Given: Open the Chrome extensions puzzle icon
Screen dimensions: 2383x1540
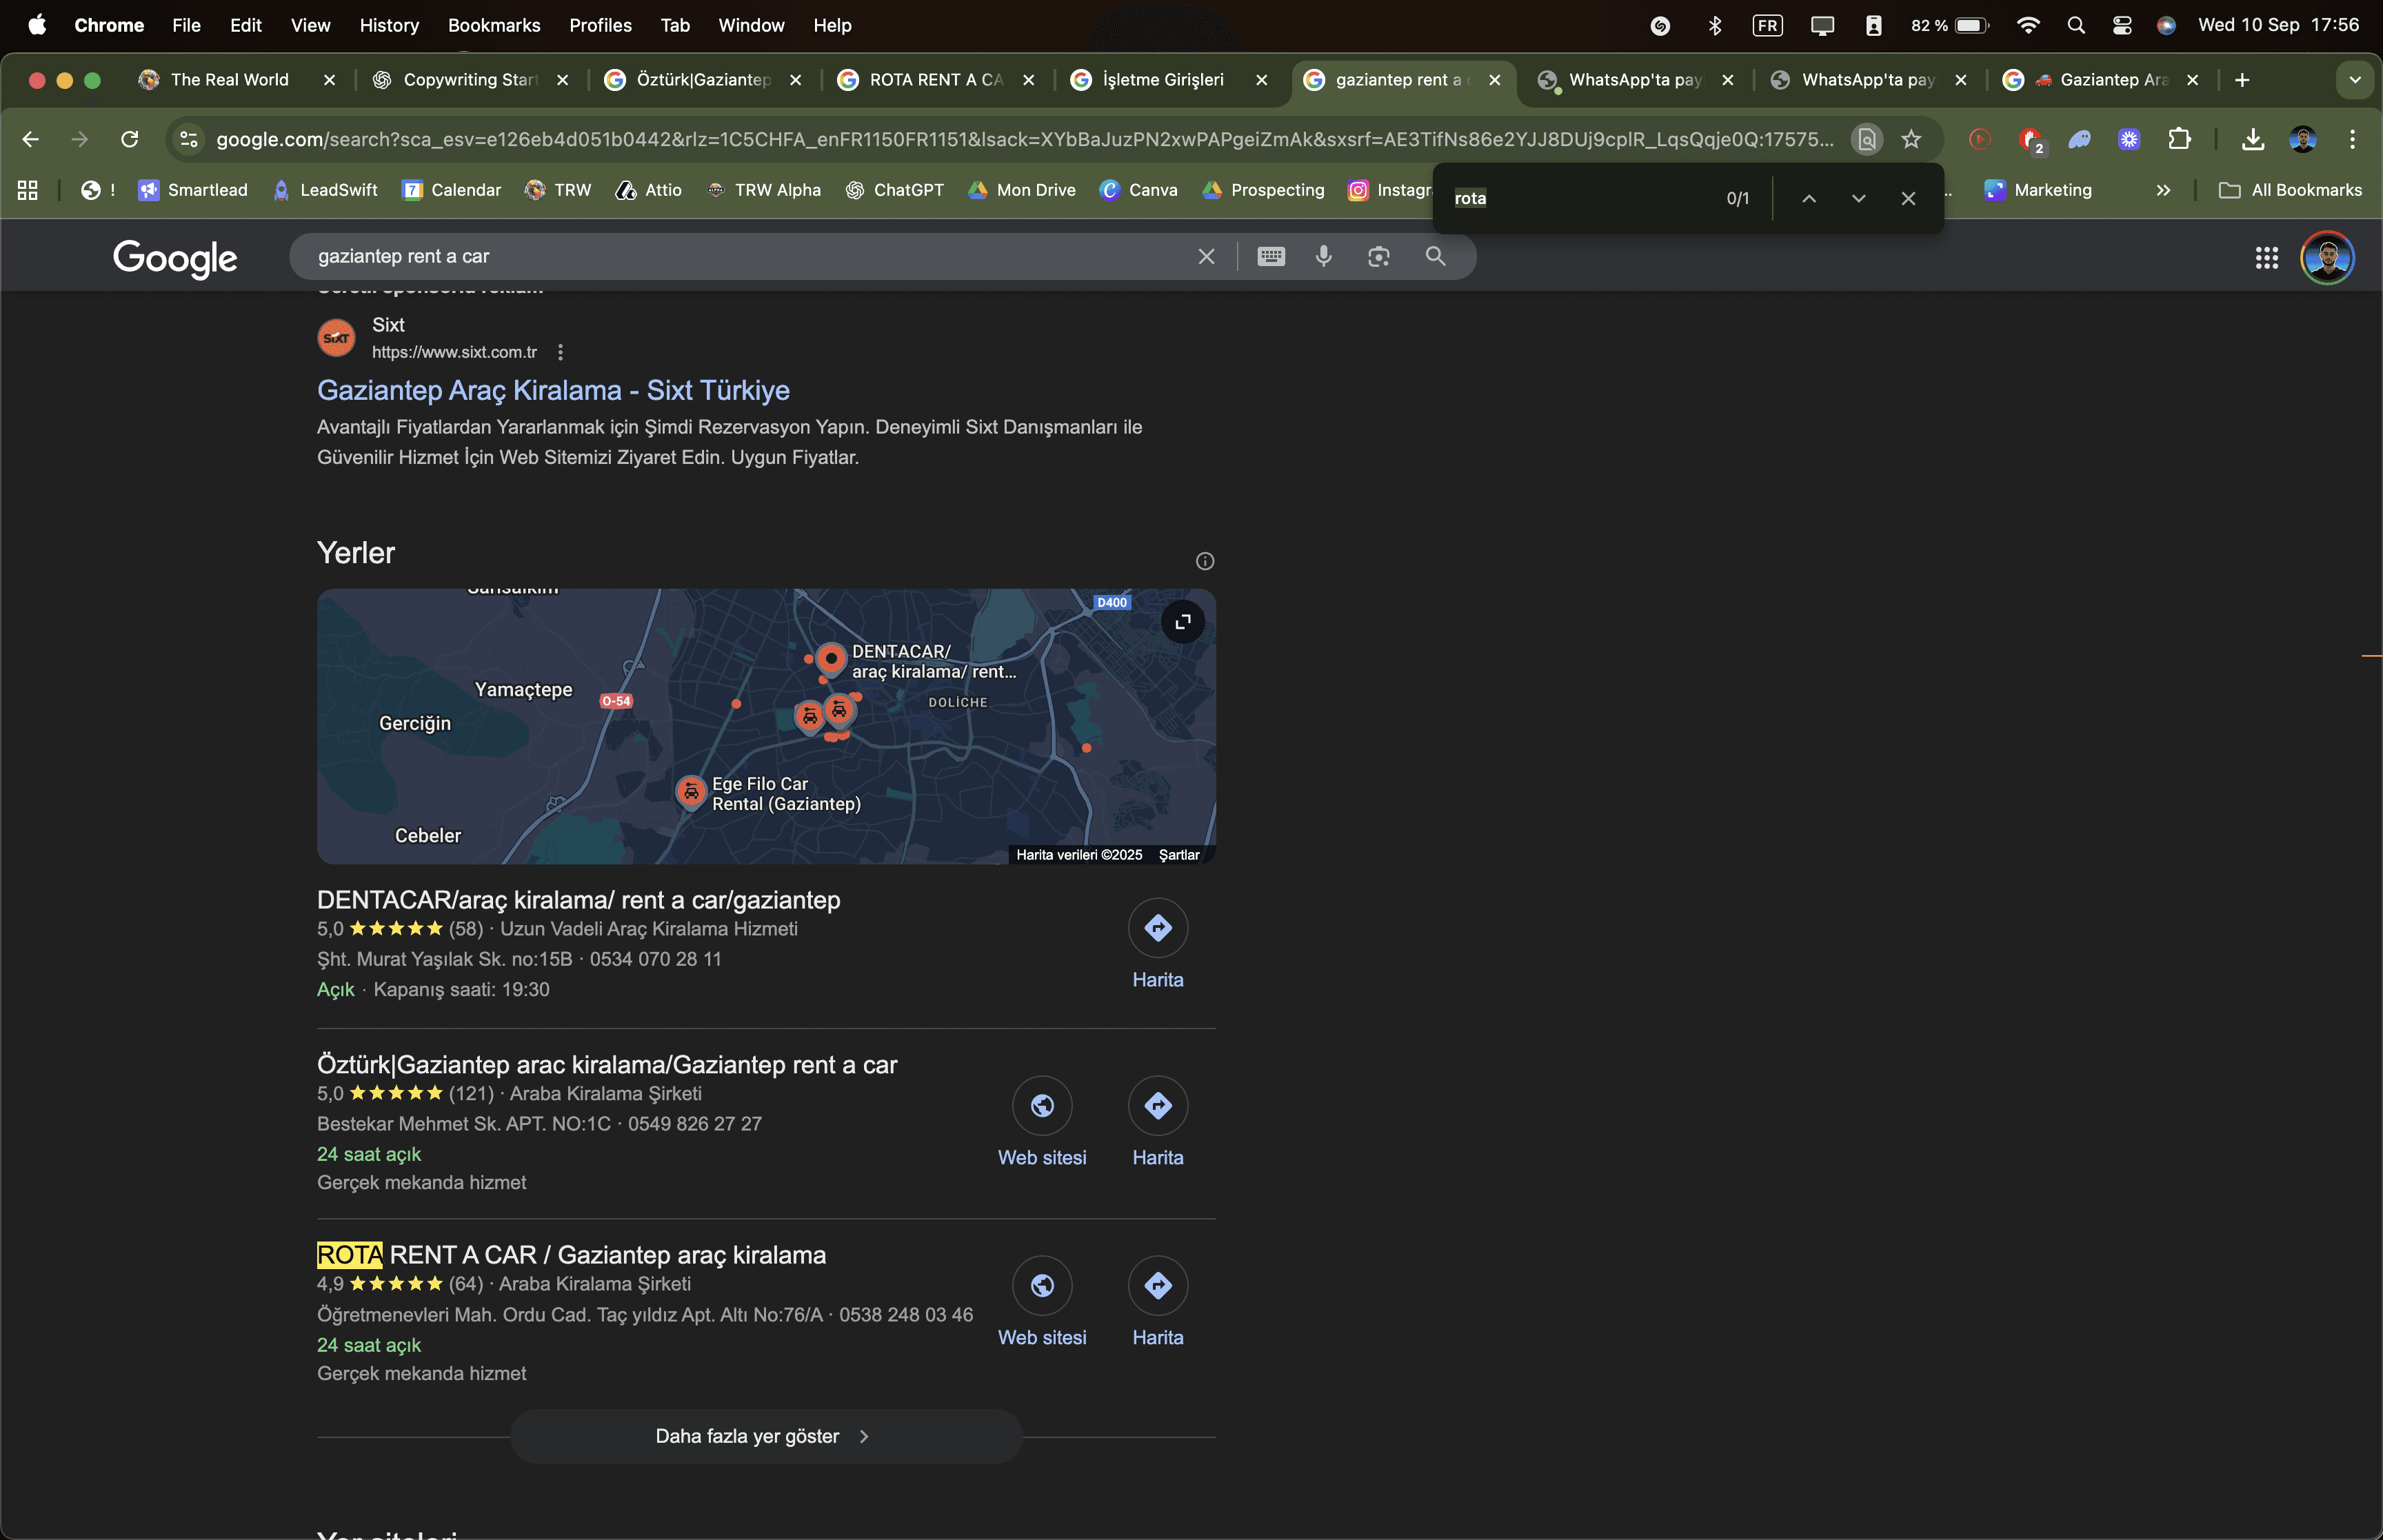Looking at the screenshot, I should (x=2179, y=139).
